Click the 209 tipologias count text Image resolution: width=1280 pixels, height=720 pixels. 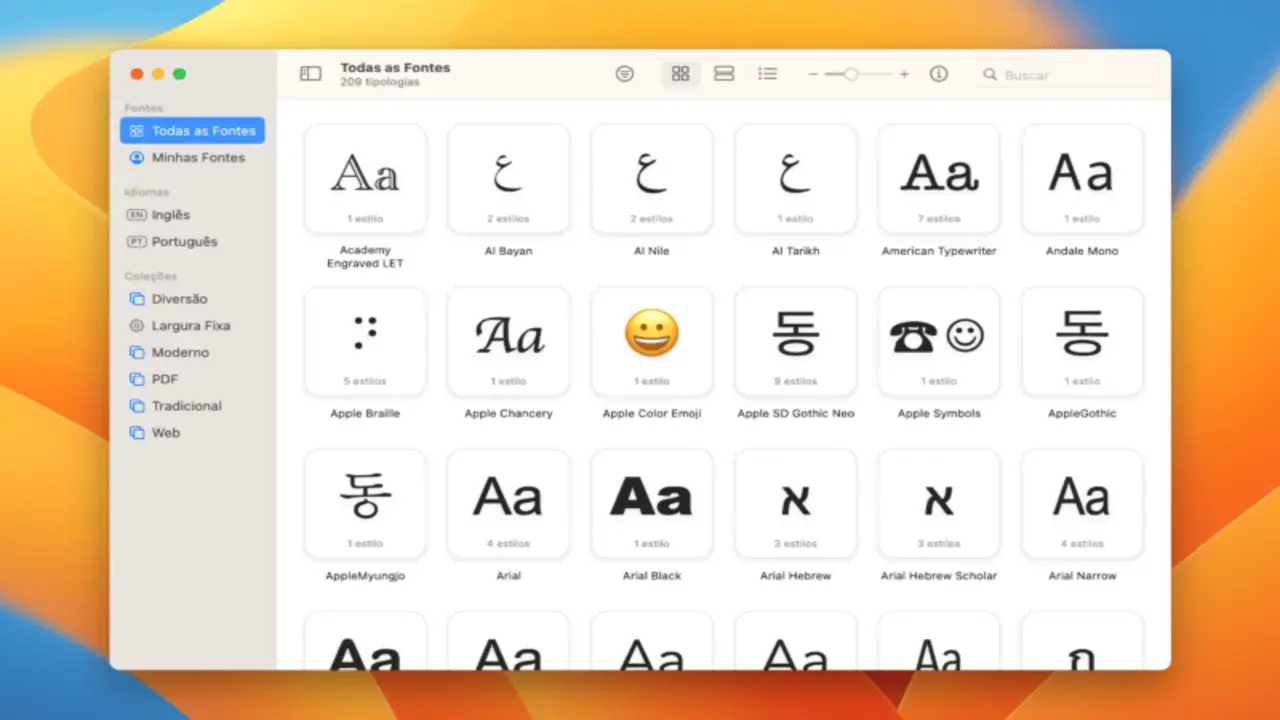pos(380,82)
